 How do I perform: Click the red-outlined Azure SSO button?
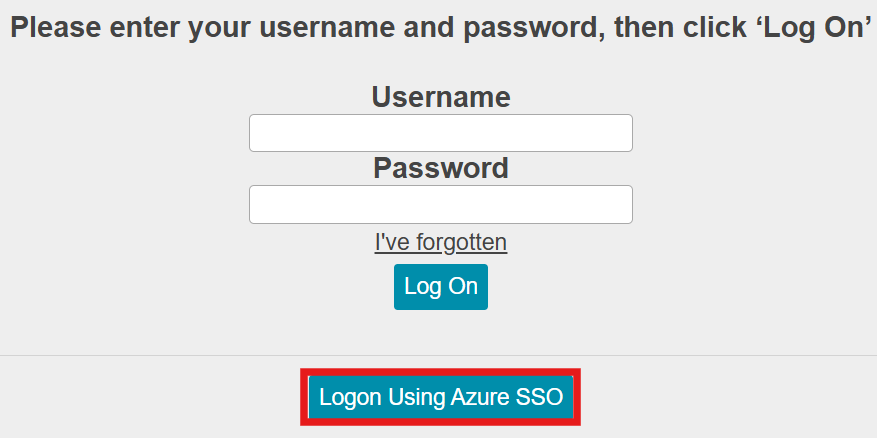coord(441,397)
